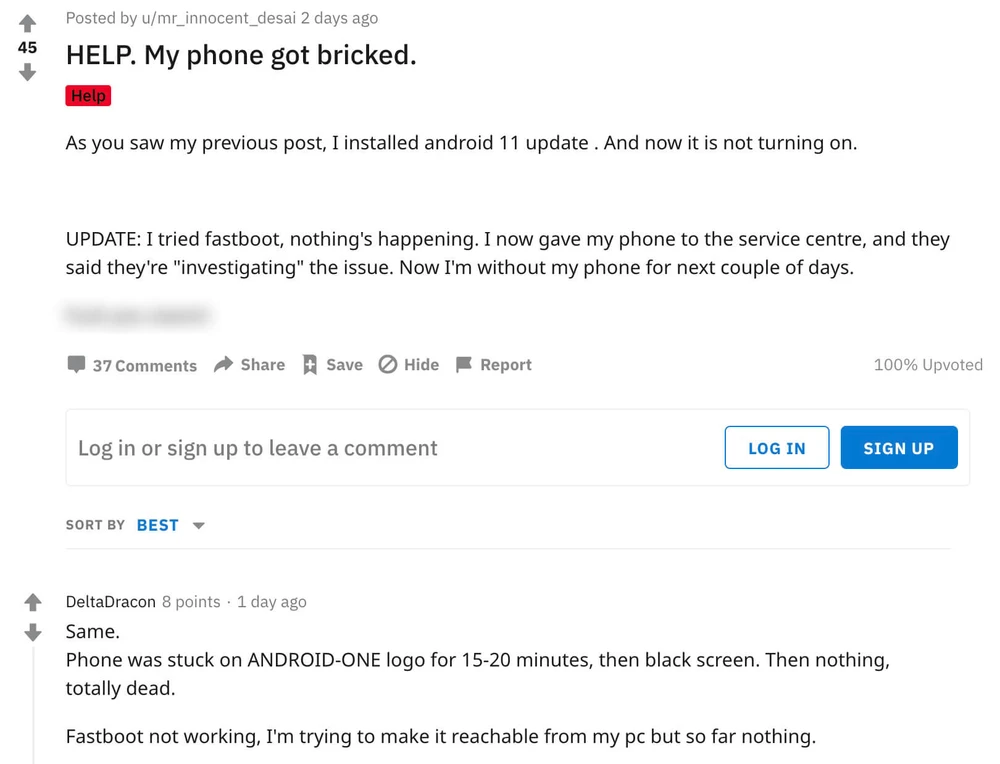
Task: Click the post title heading
Action: pos(241,55)
